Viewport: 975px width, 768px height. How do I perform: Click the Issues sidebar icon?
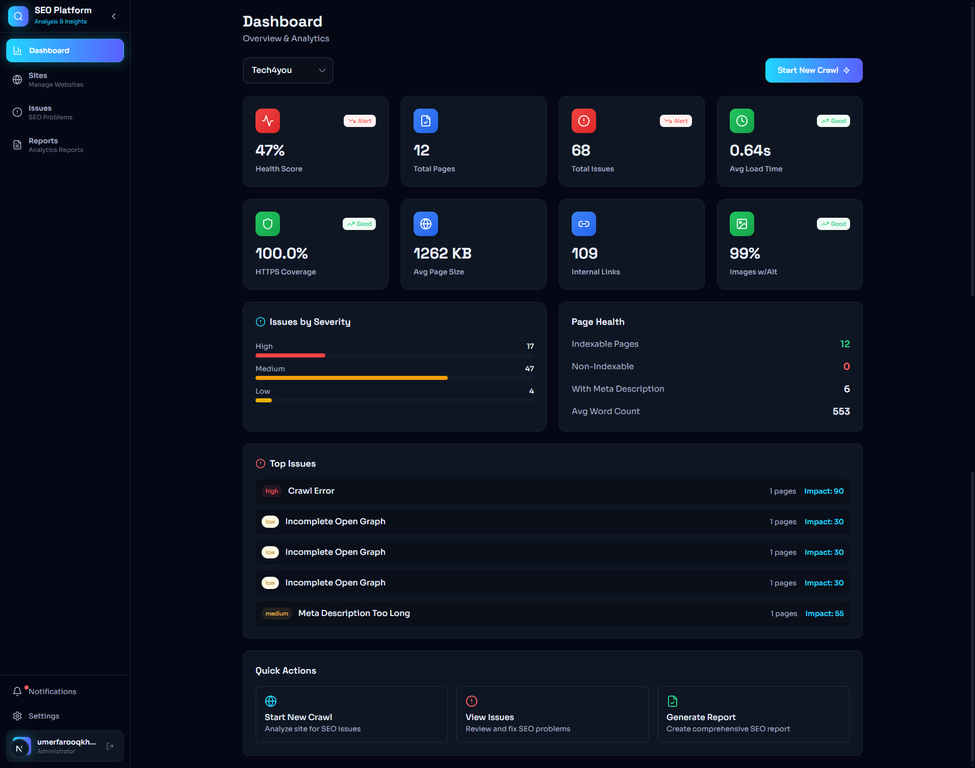(x=17, y=112)
